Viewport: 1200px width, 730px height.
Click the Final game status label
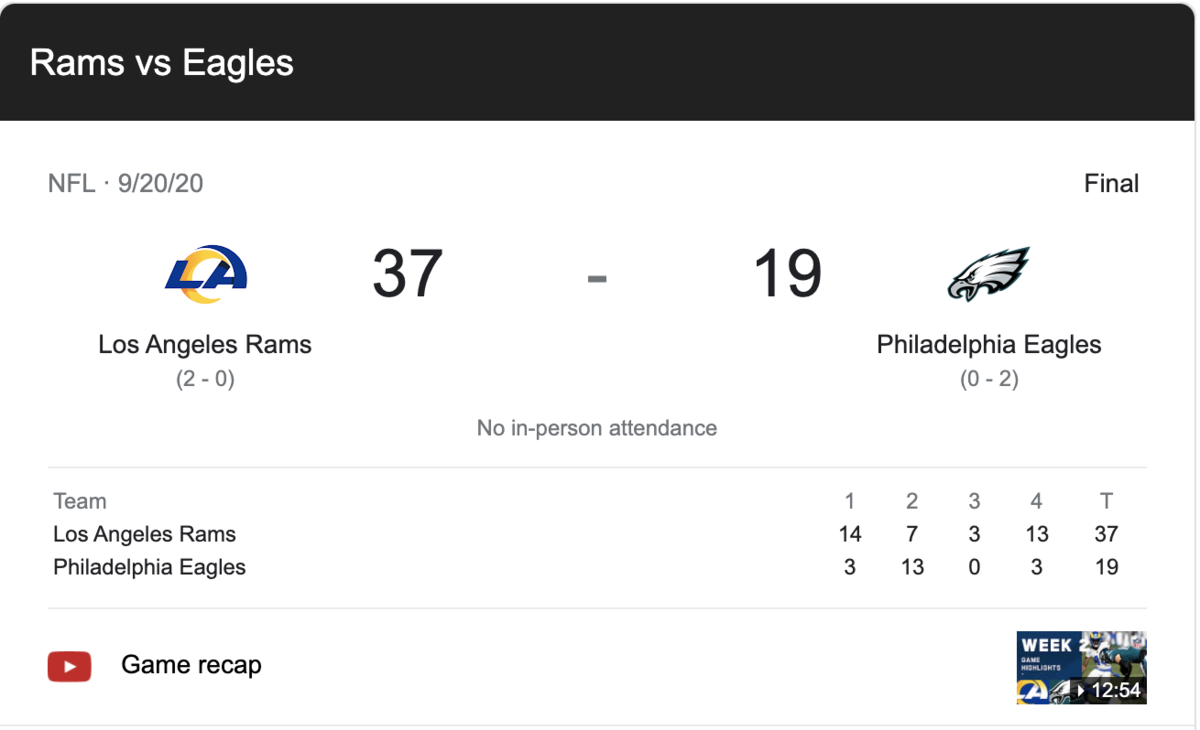click(x=1111, y=184)
